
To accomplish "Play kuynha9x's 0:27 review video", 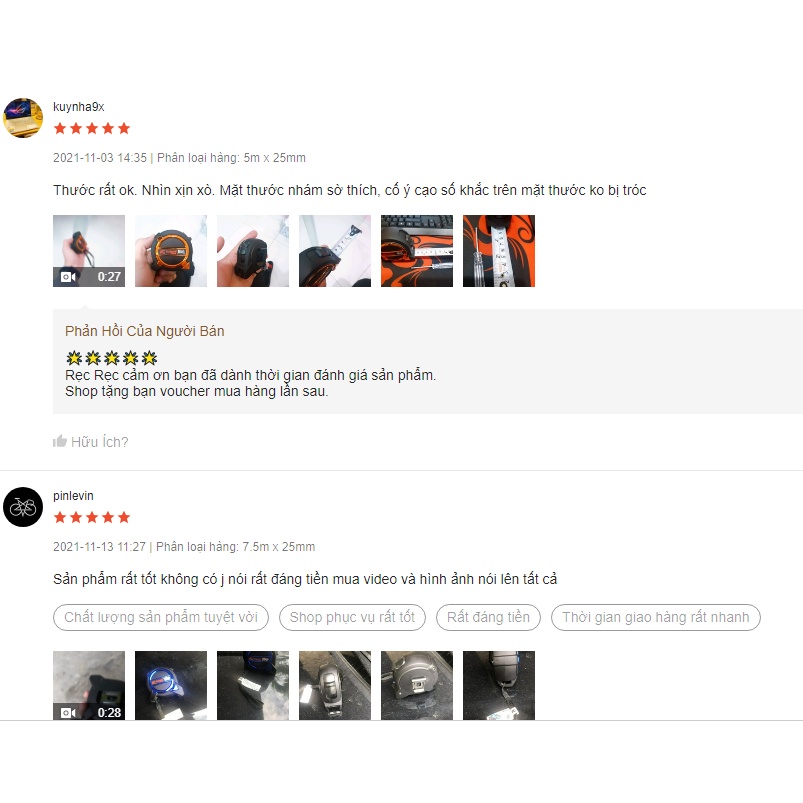I will pos(89,251).
